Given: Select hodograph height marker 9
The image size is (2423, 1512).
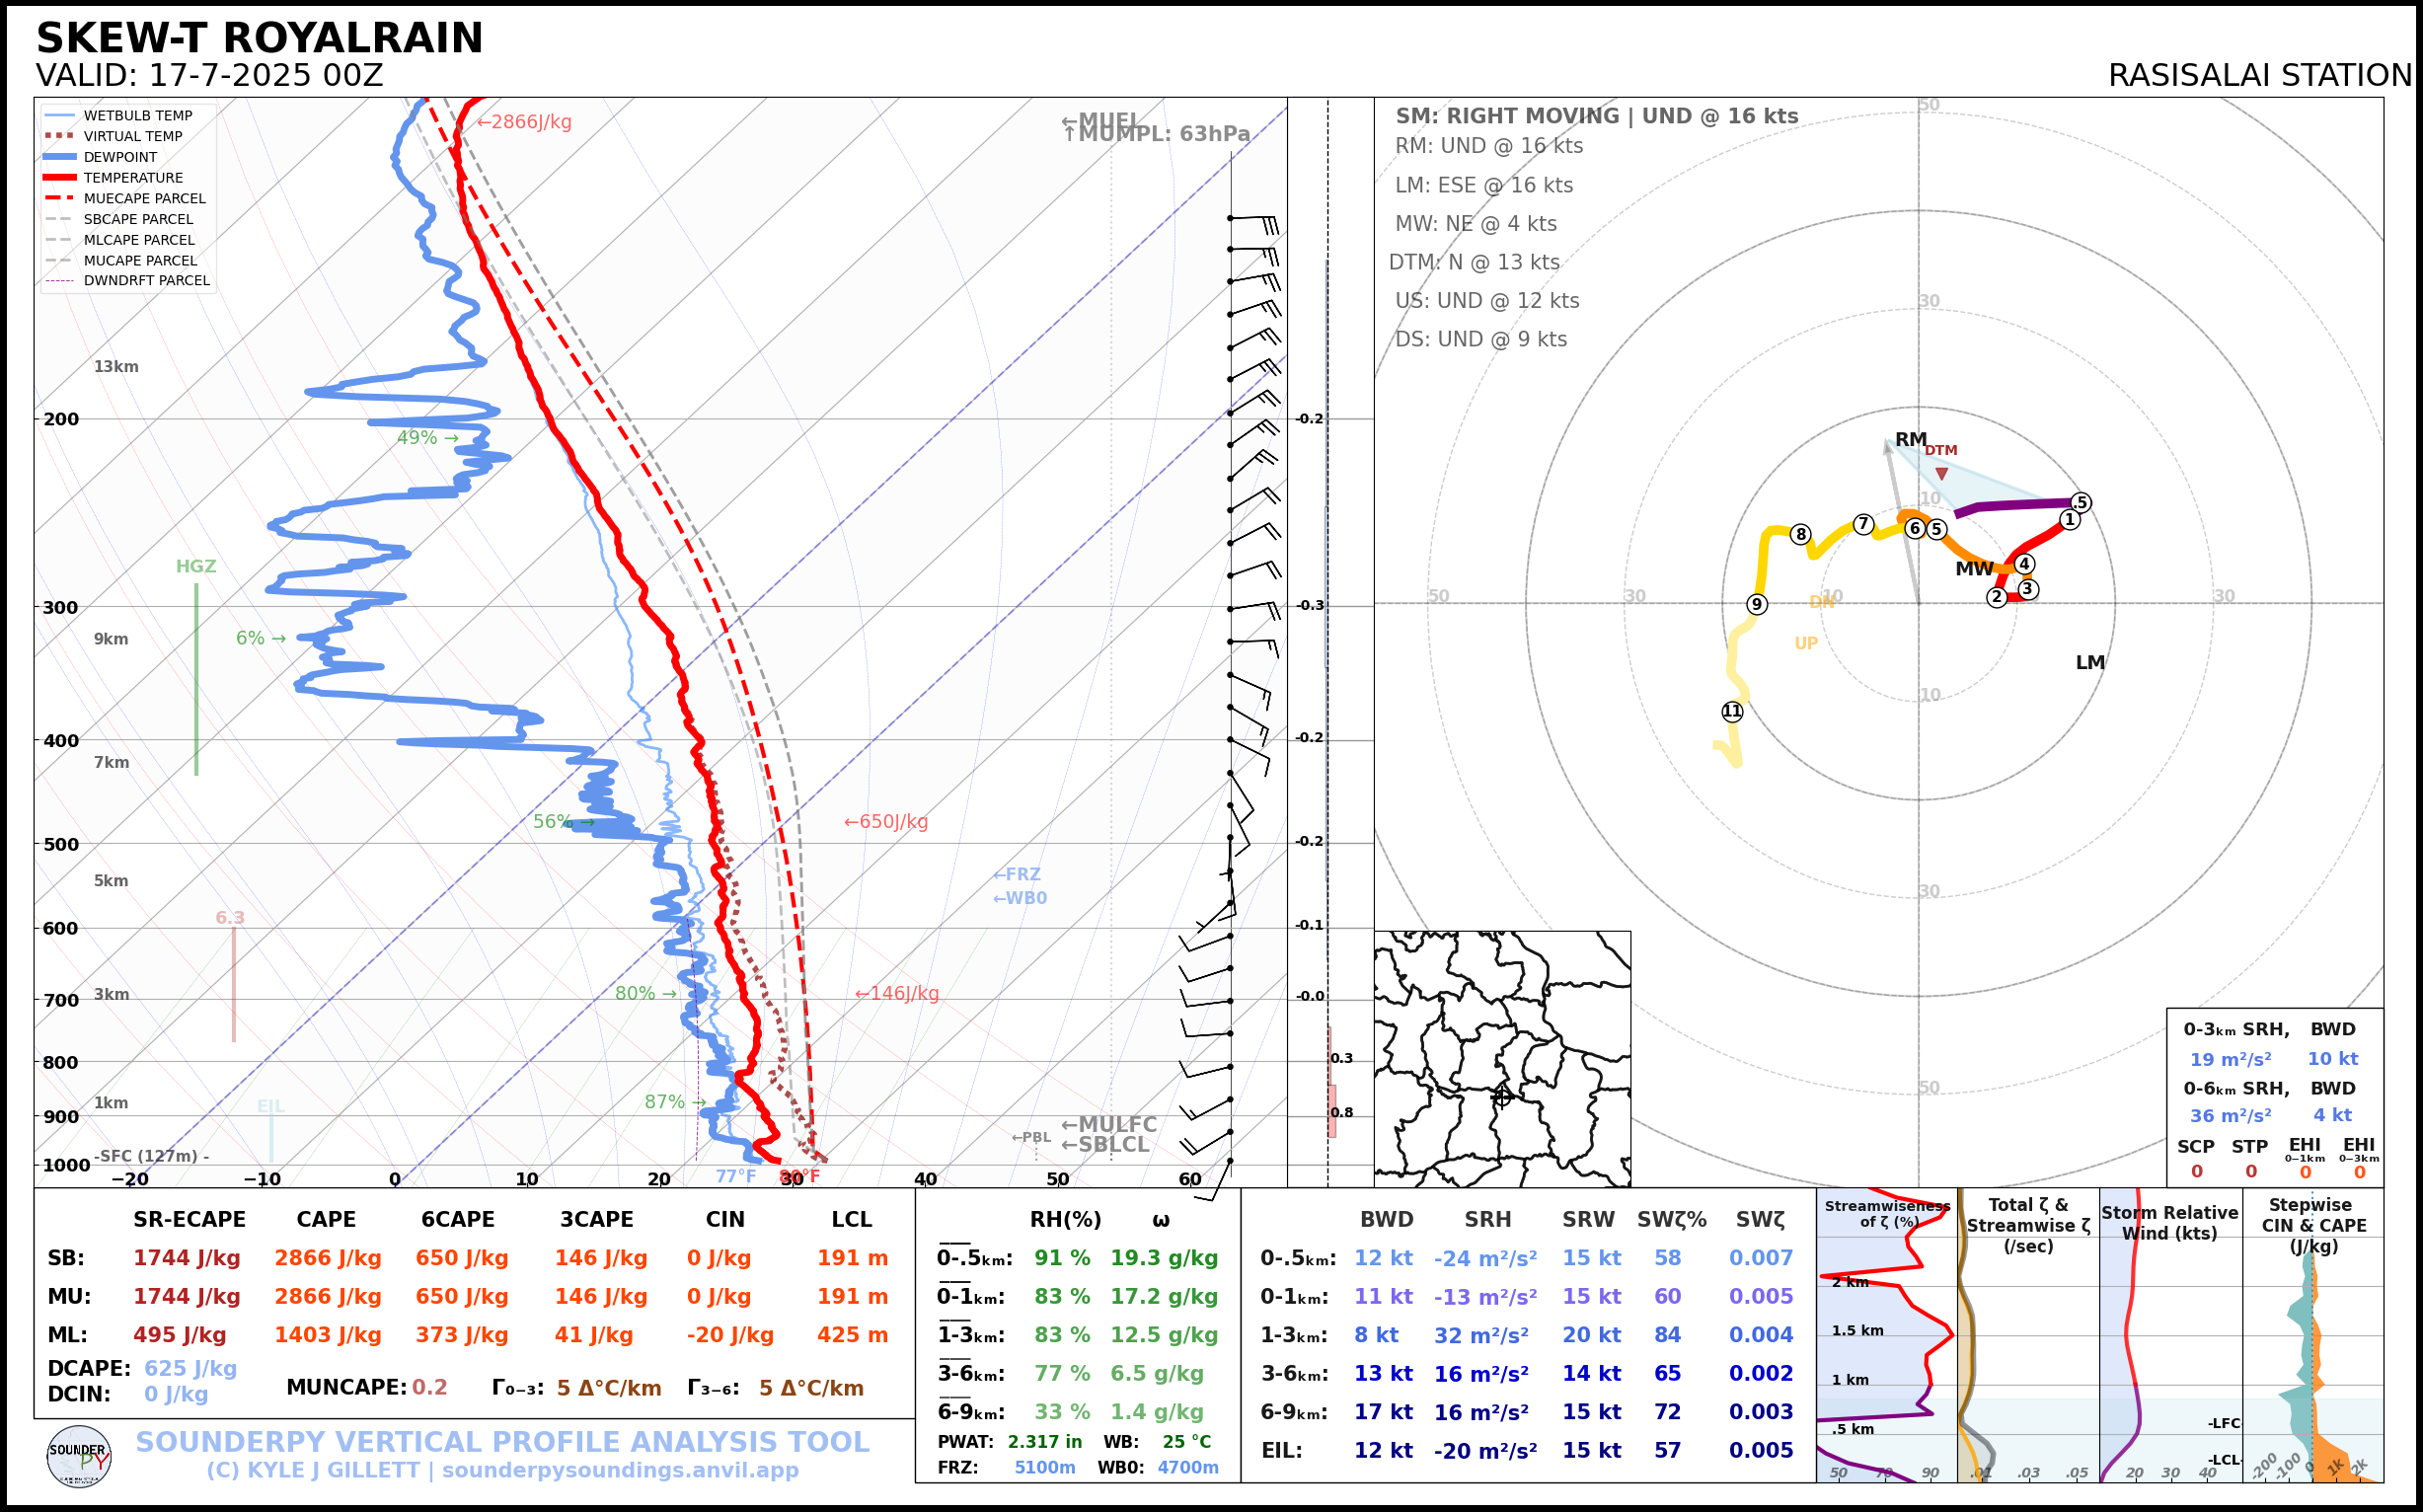Looking at the screenshot, I should pyautogui.click(x=1756, y=604).
